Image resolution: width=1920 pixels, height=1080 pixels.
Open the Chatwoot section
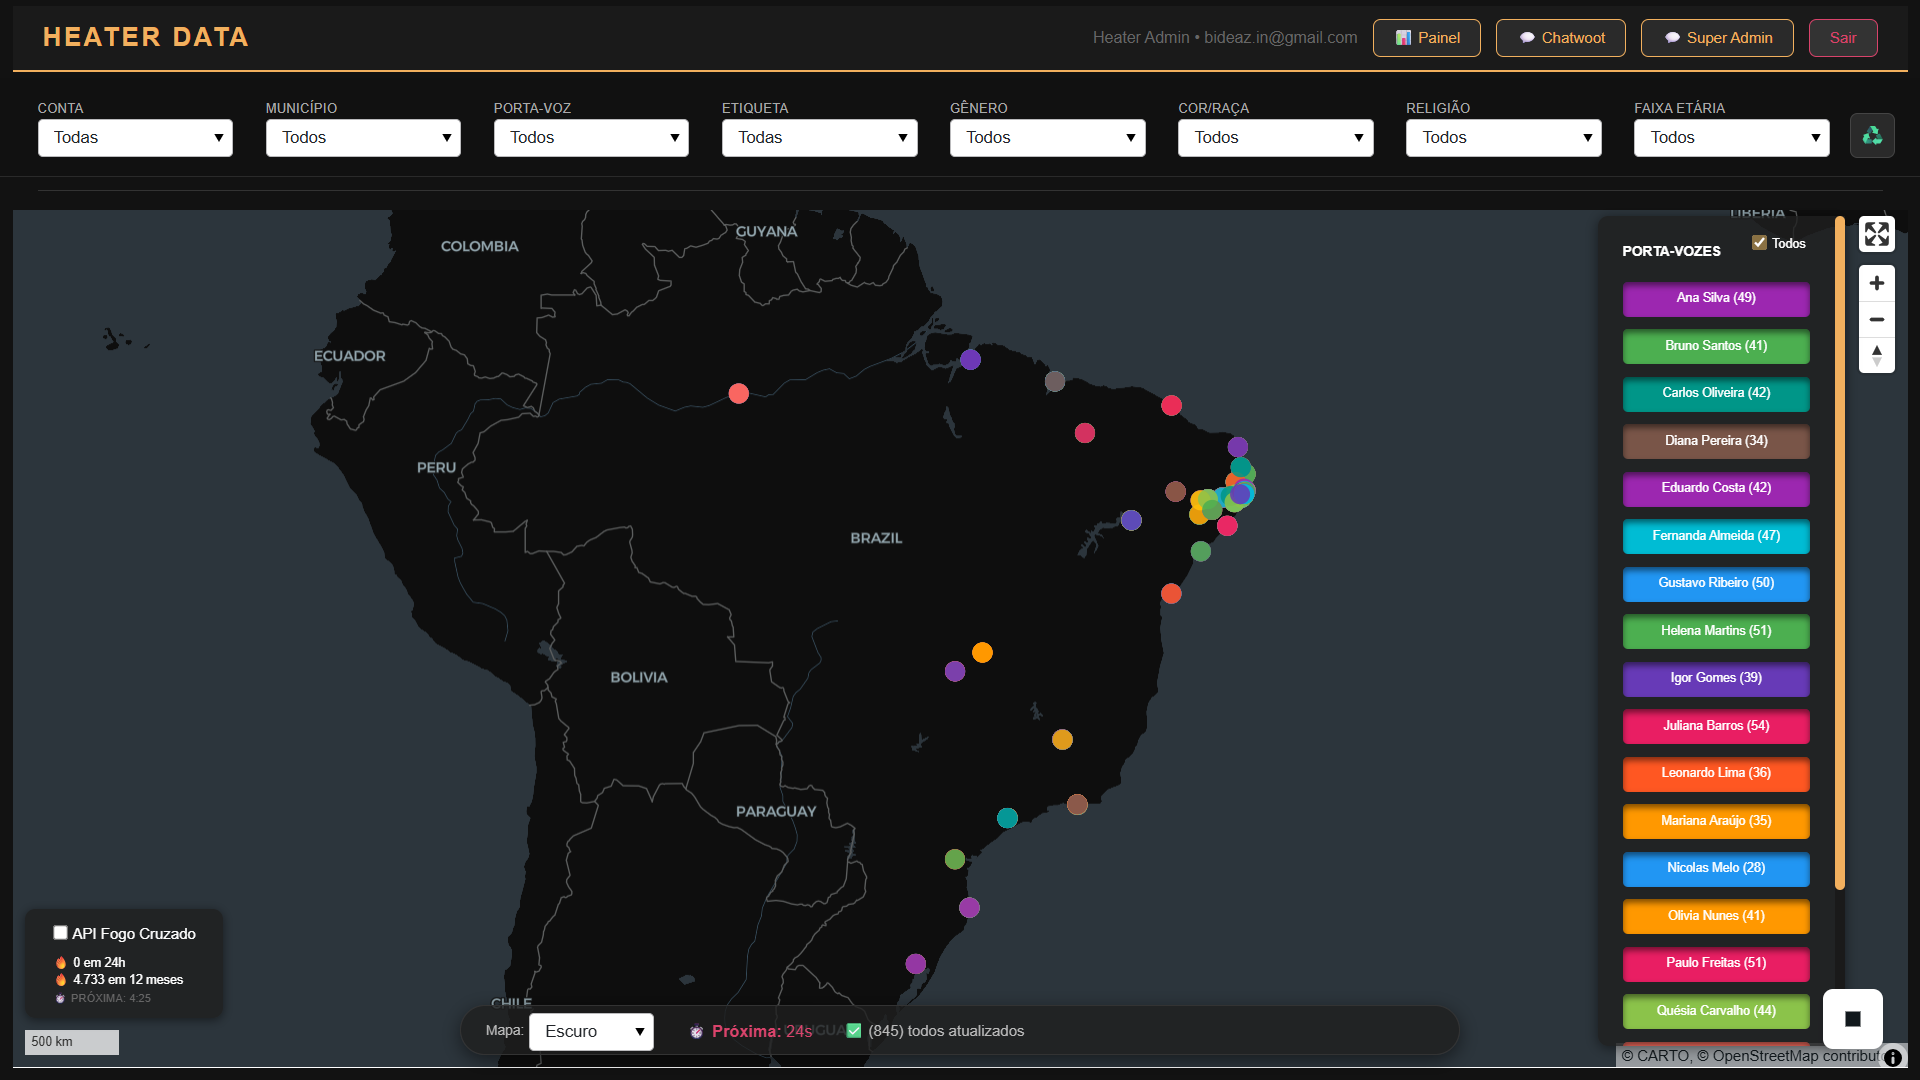pyautogui.click(x=1560, y=37)
